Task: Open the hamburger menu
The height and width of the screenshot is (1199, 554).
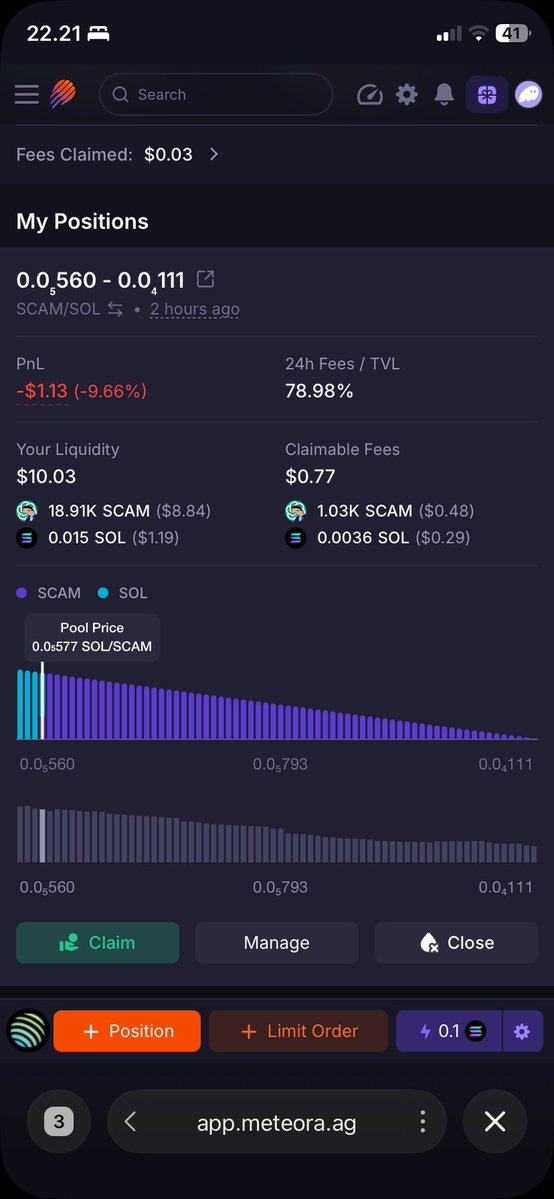Action: point(27,94)
